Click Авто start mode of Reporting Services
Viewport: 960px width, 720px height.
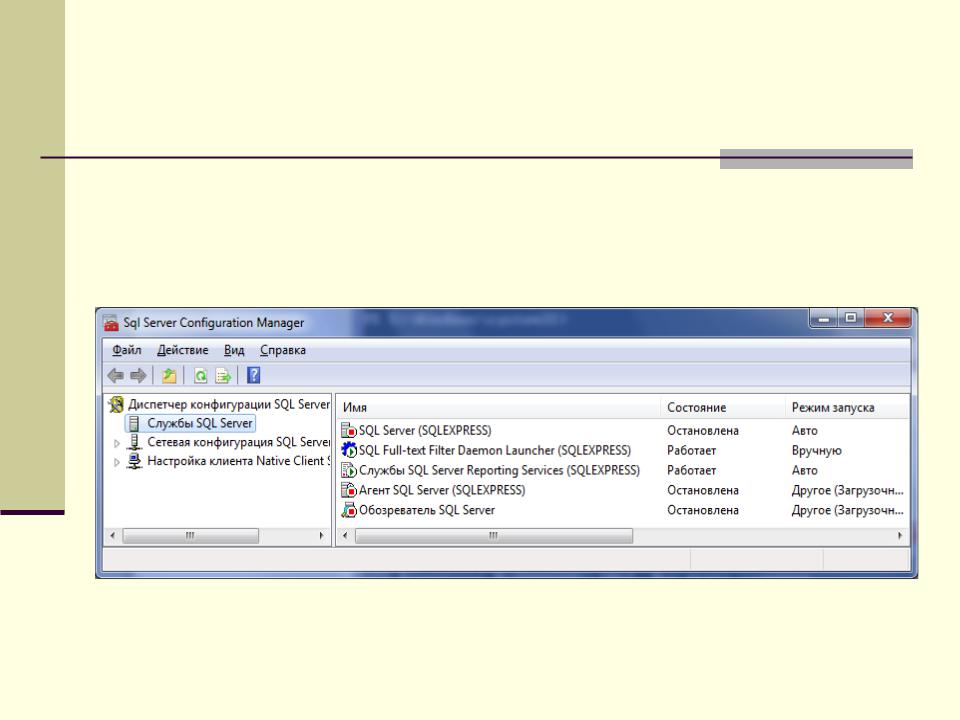pos(804,470)
